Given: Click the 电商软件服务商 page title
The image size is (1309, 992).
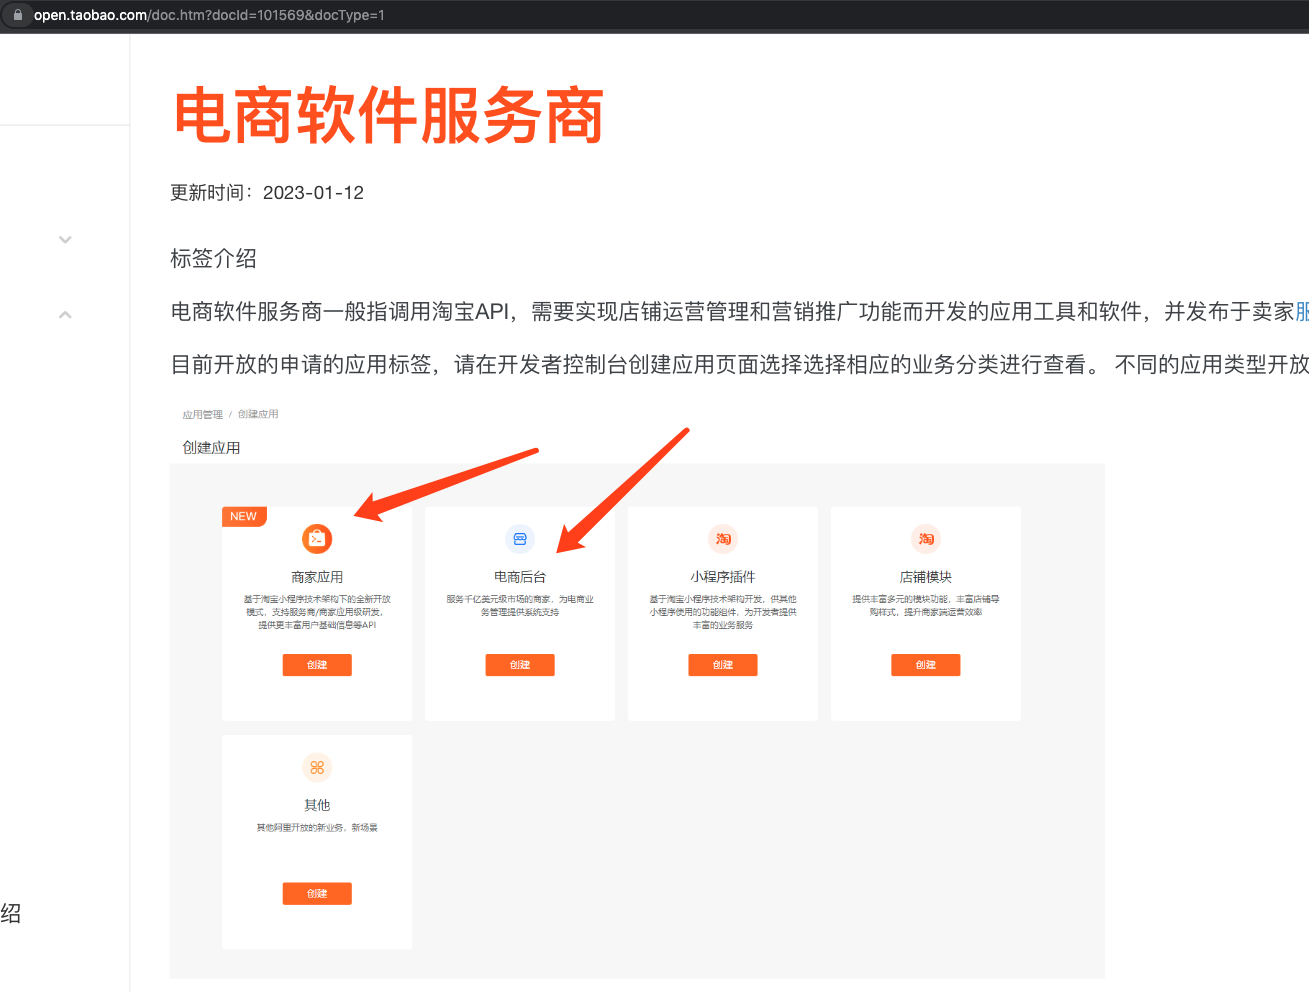Looking at the screenshot, I should [389, 116].
